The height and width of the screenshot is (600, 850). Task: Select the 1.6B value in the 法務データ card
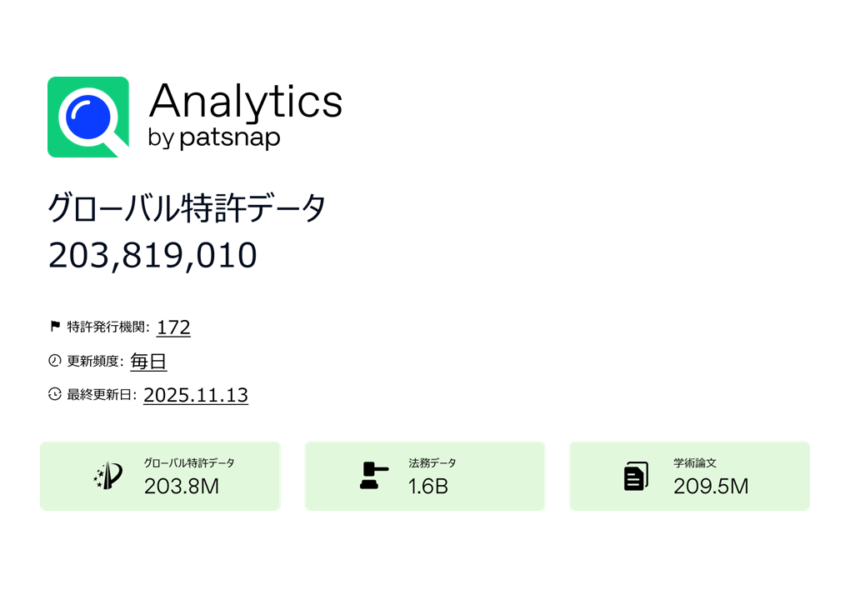[428, 487]
